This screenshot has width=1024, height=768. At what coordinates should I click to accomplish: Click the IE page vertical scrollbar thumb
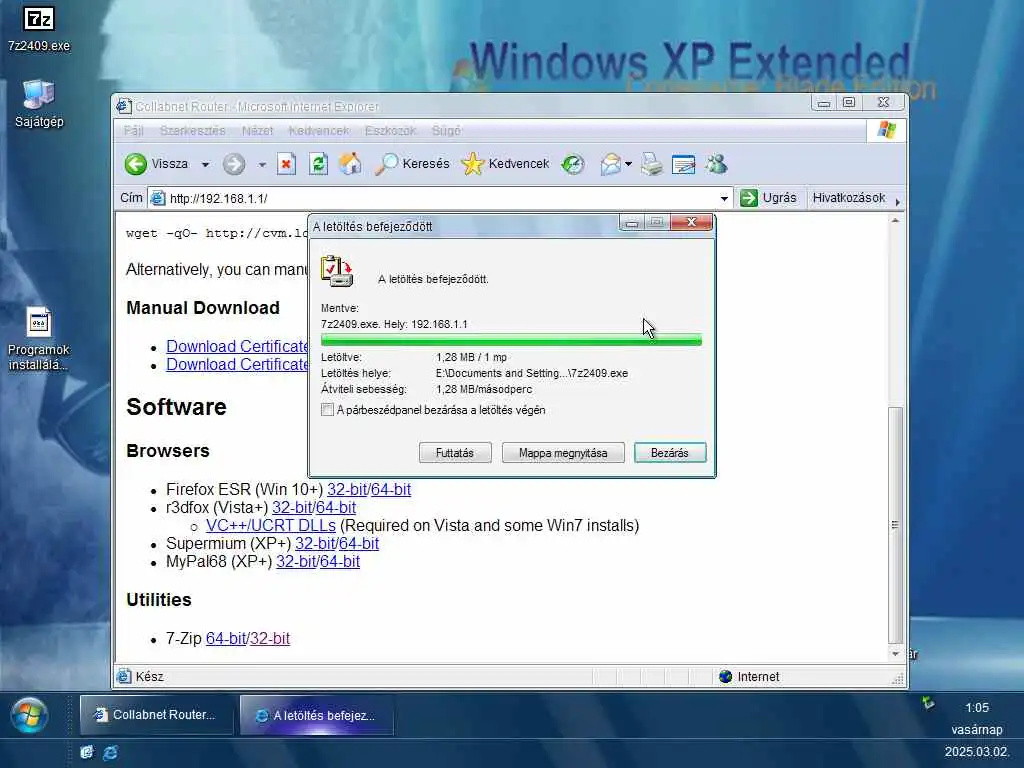pos(895,525)
